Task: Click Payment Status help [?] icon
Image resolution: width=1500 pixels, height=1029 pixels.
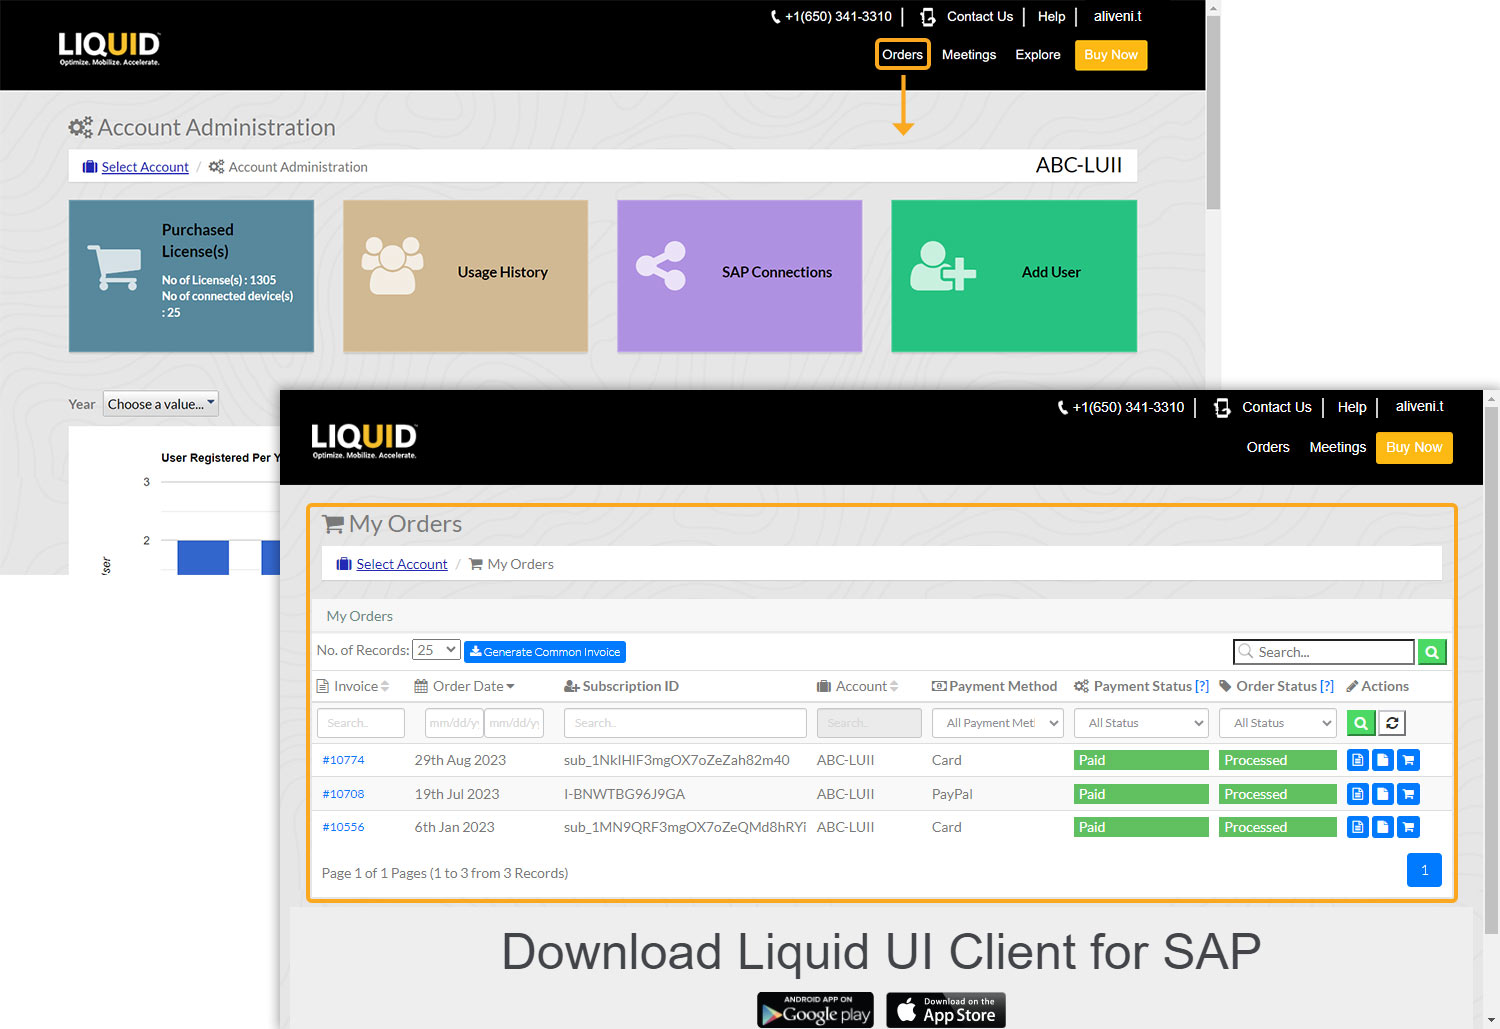Action: point(1202,686)
